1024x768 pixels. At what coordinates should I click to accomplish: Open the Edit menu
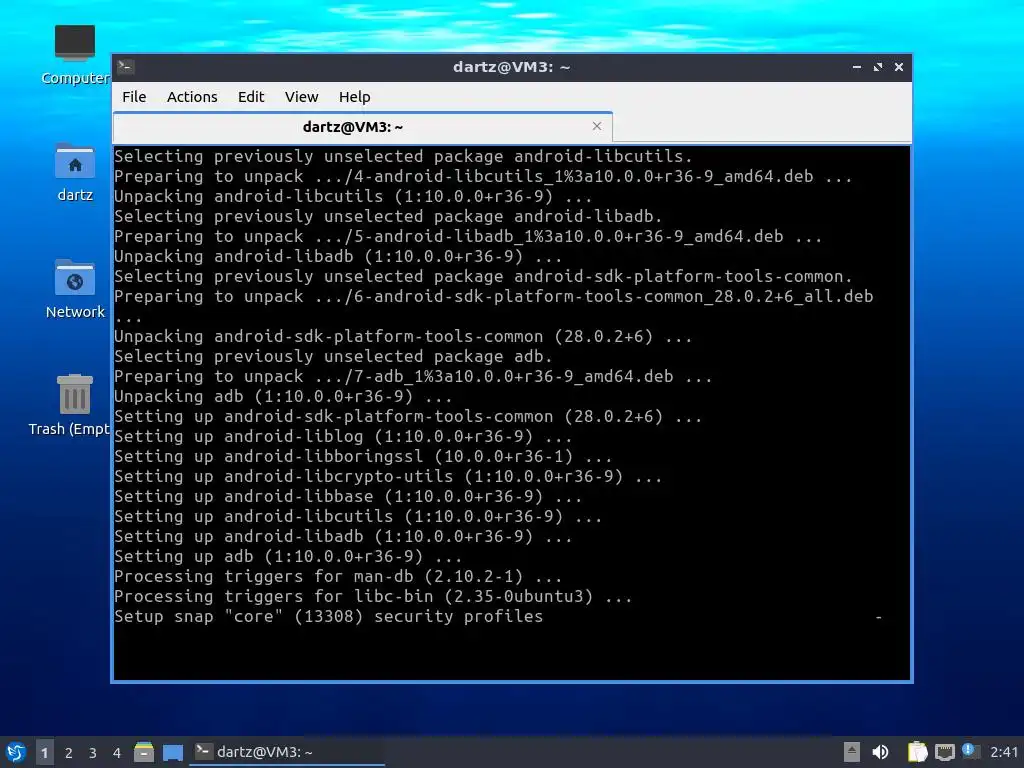(251, 97)
